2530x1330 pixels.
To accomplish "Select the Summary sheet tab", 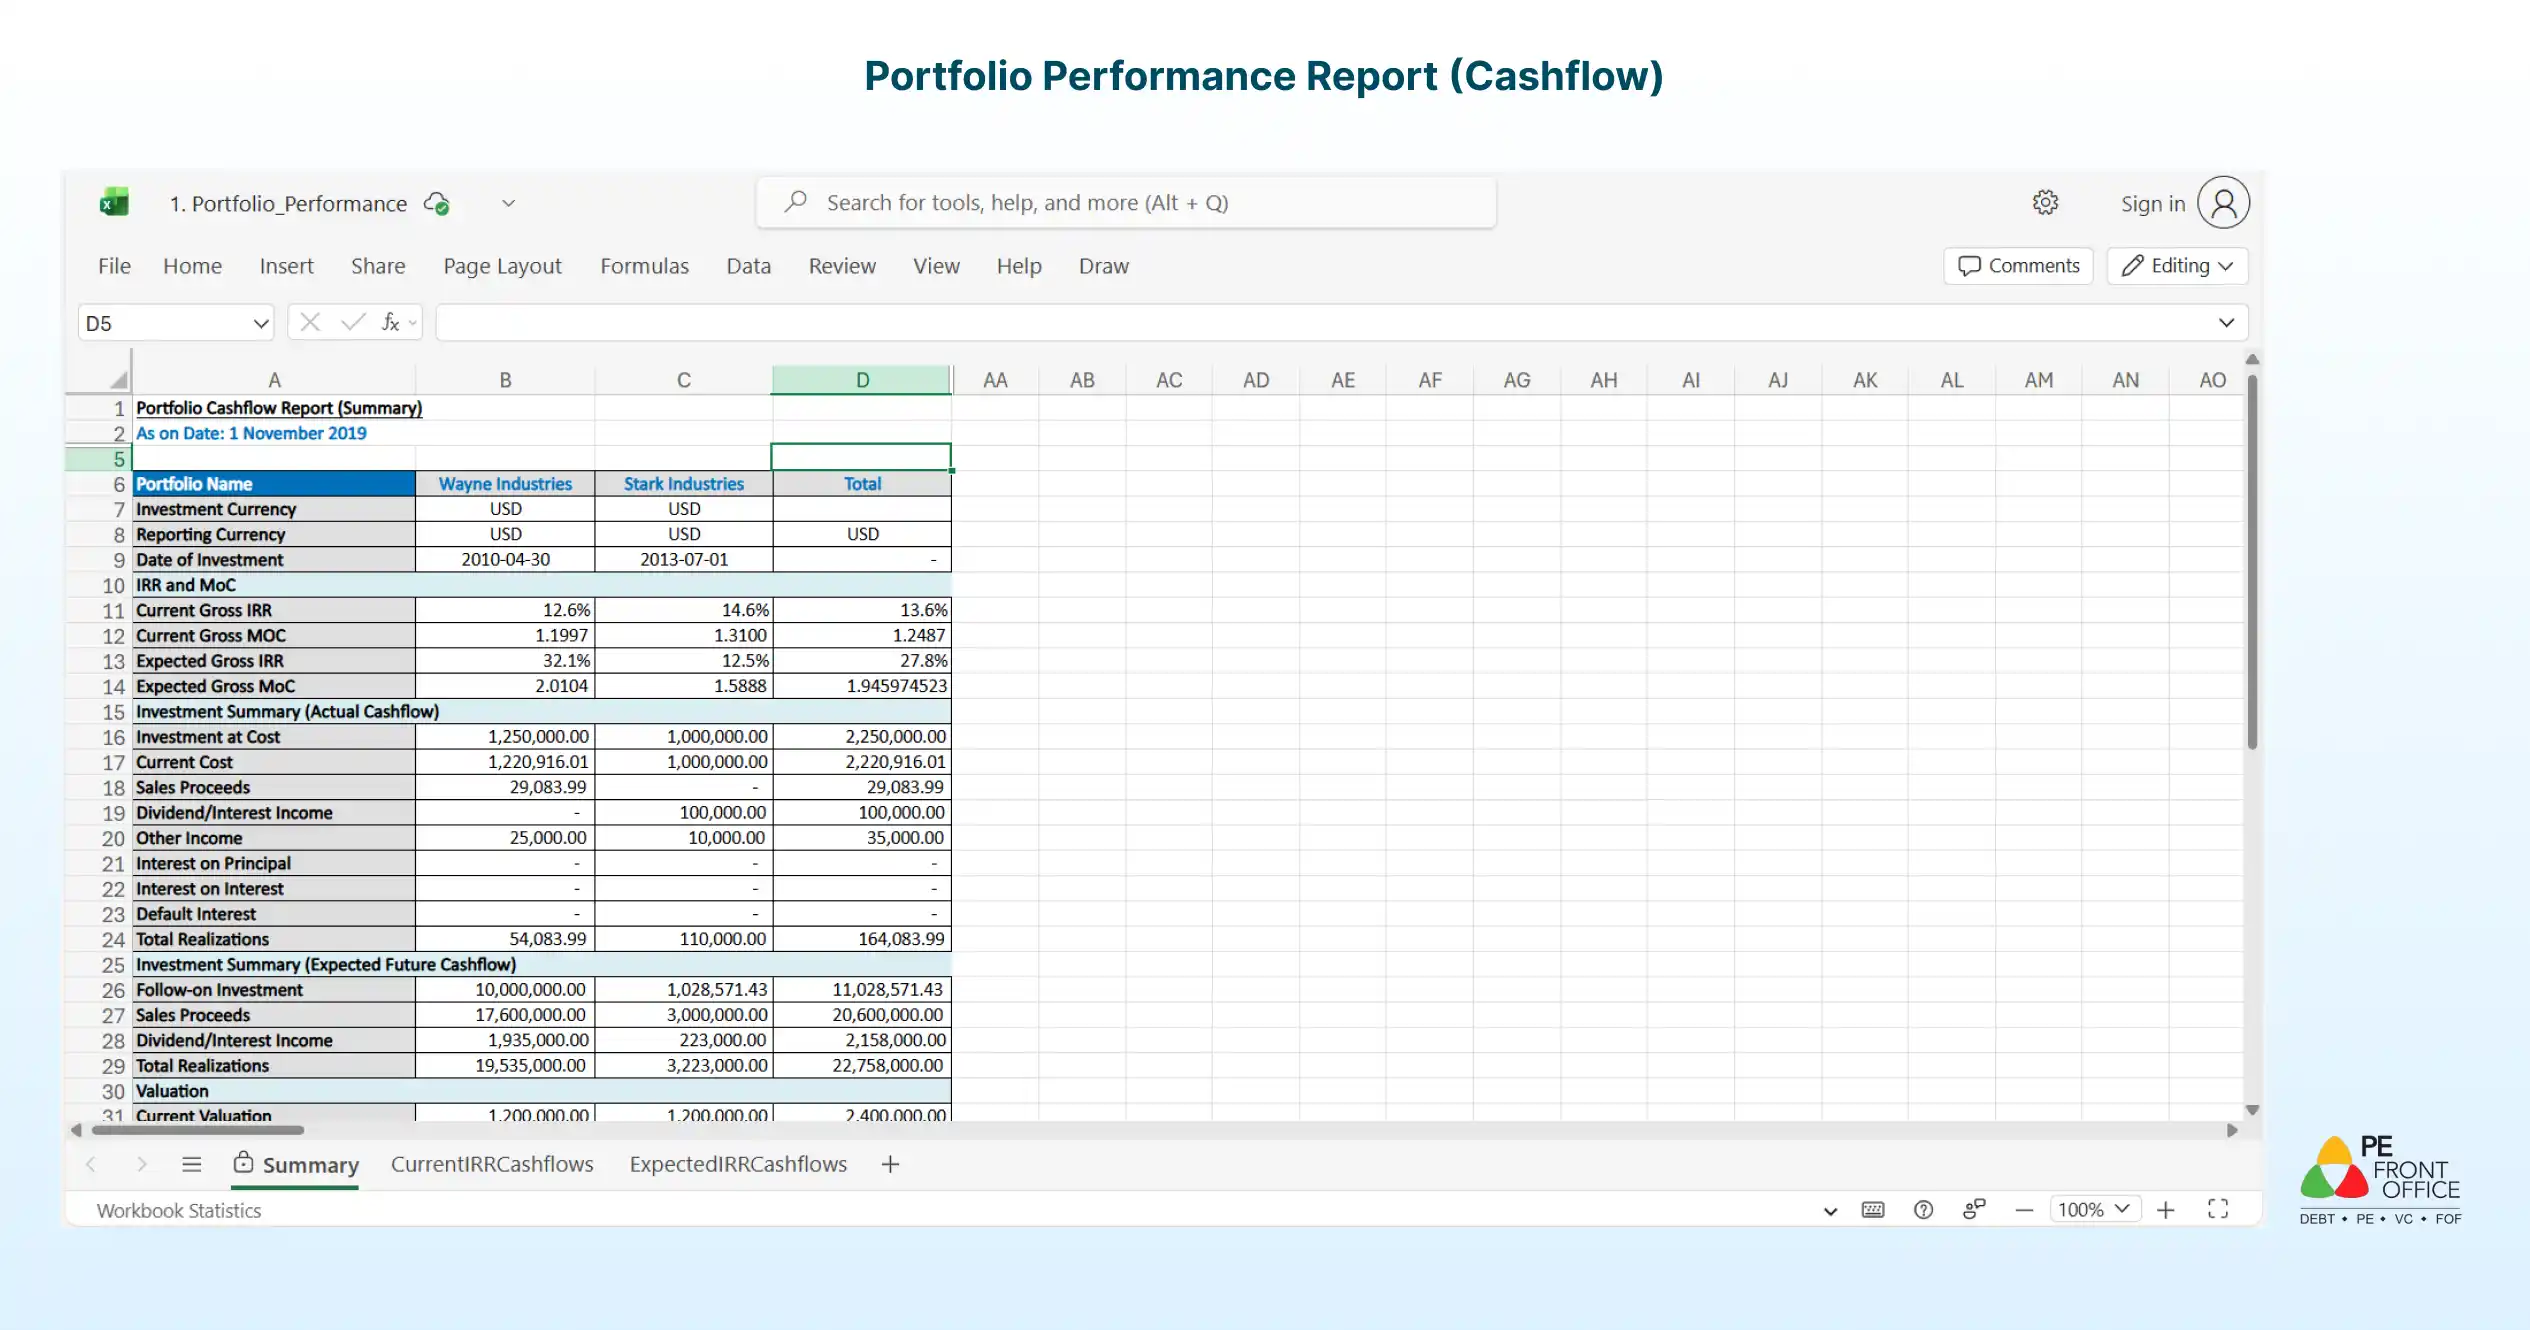I will click(x=295, y=1165).
